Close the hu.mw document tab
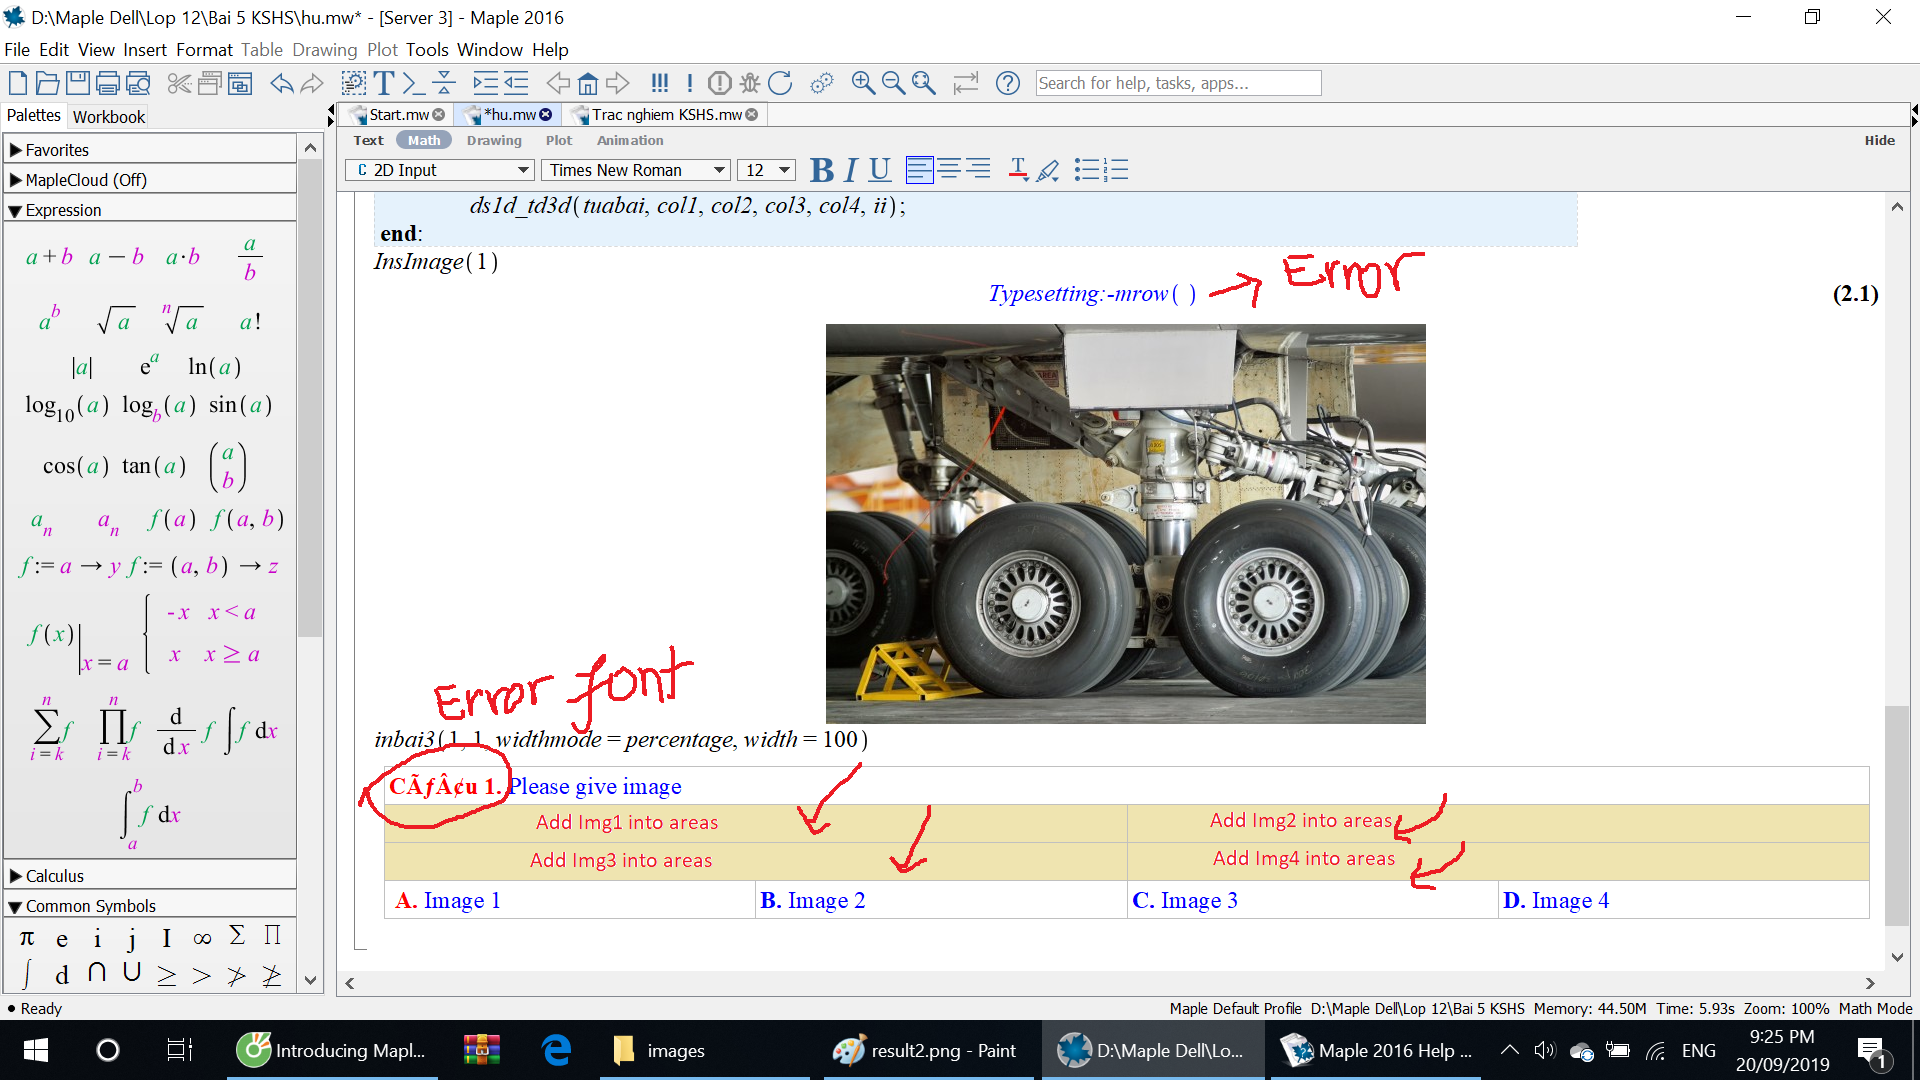This screenshot has height=1080, width=1920. pos(546,115)
